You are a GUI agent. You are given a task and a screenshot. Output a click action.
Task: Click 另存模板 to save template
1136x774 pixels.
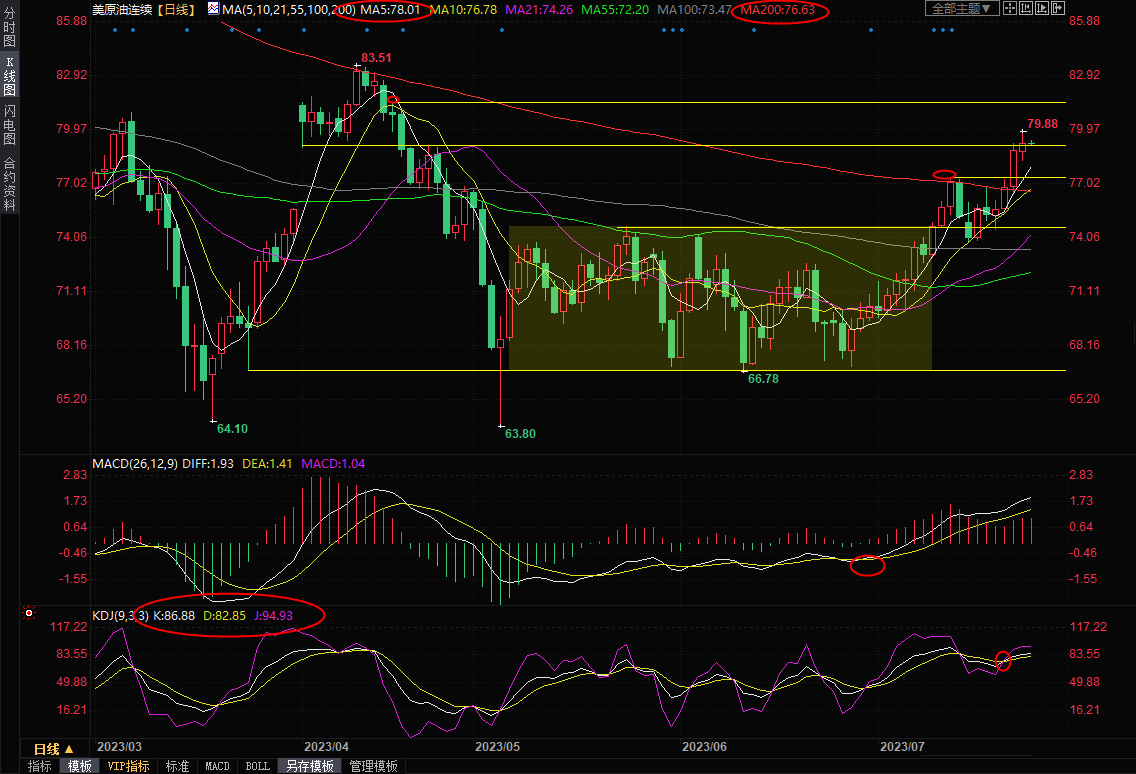coord(309,766)
